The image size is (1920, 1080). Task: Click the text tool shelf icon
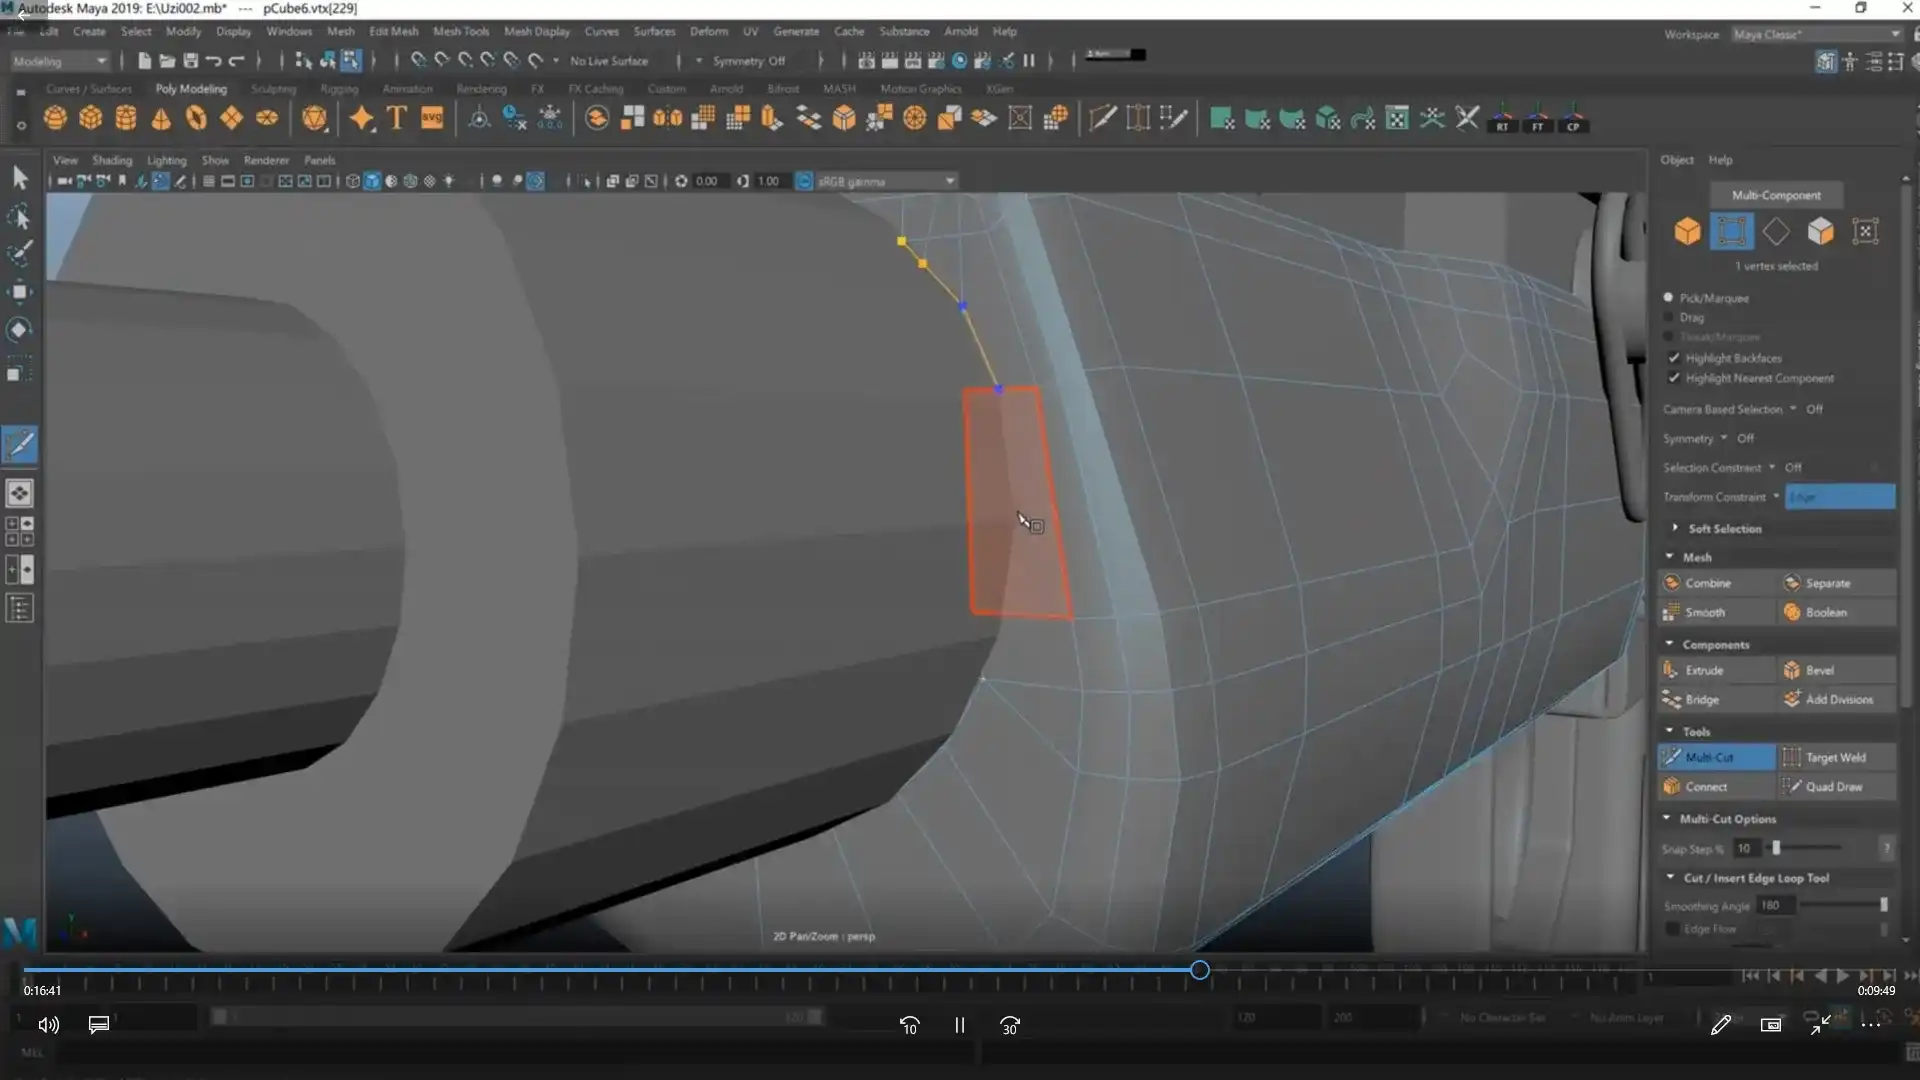[x=396, y=118]
